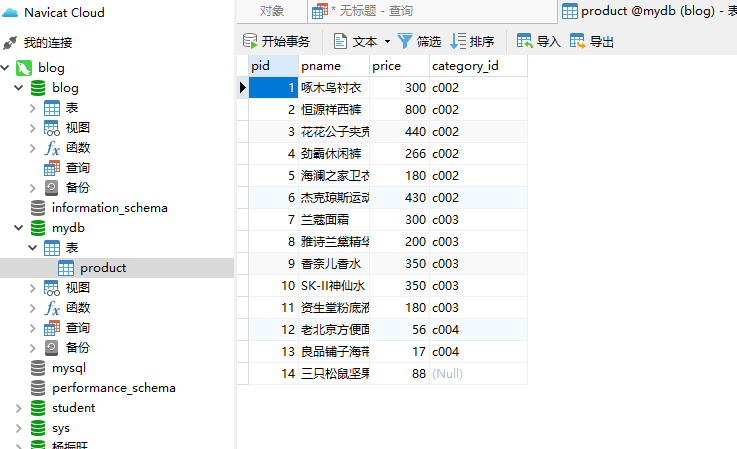Click the Filter (筛选) funnel icon
This screenshot has width=737, height=449.
(405, 41)
